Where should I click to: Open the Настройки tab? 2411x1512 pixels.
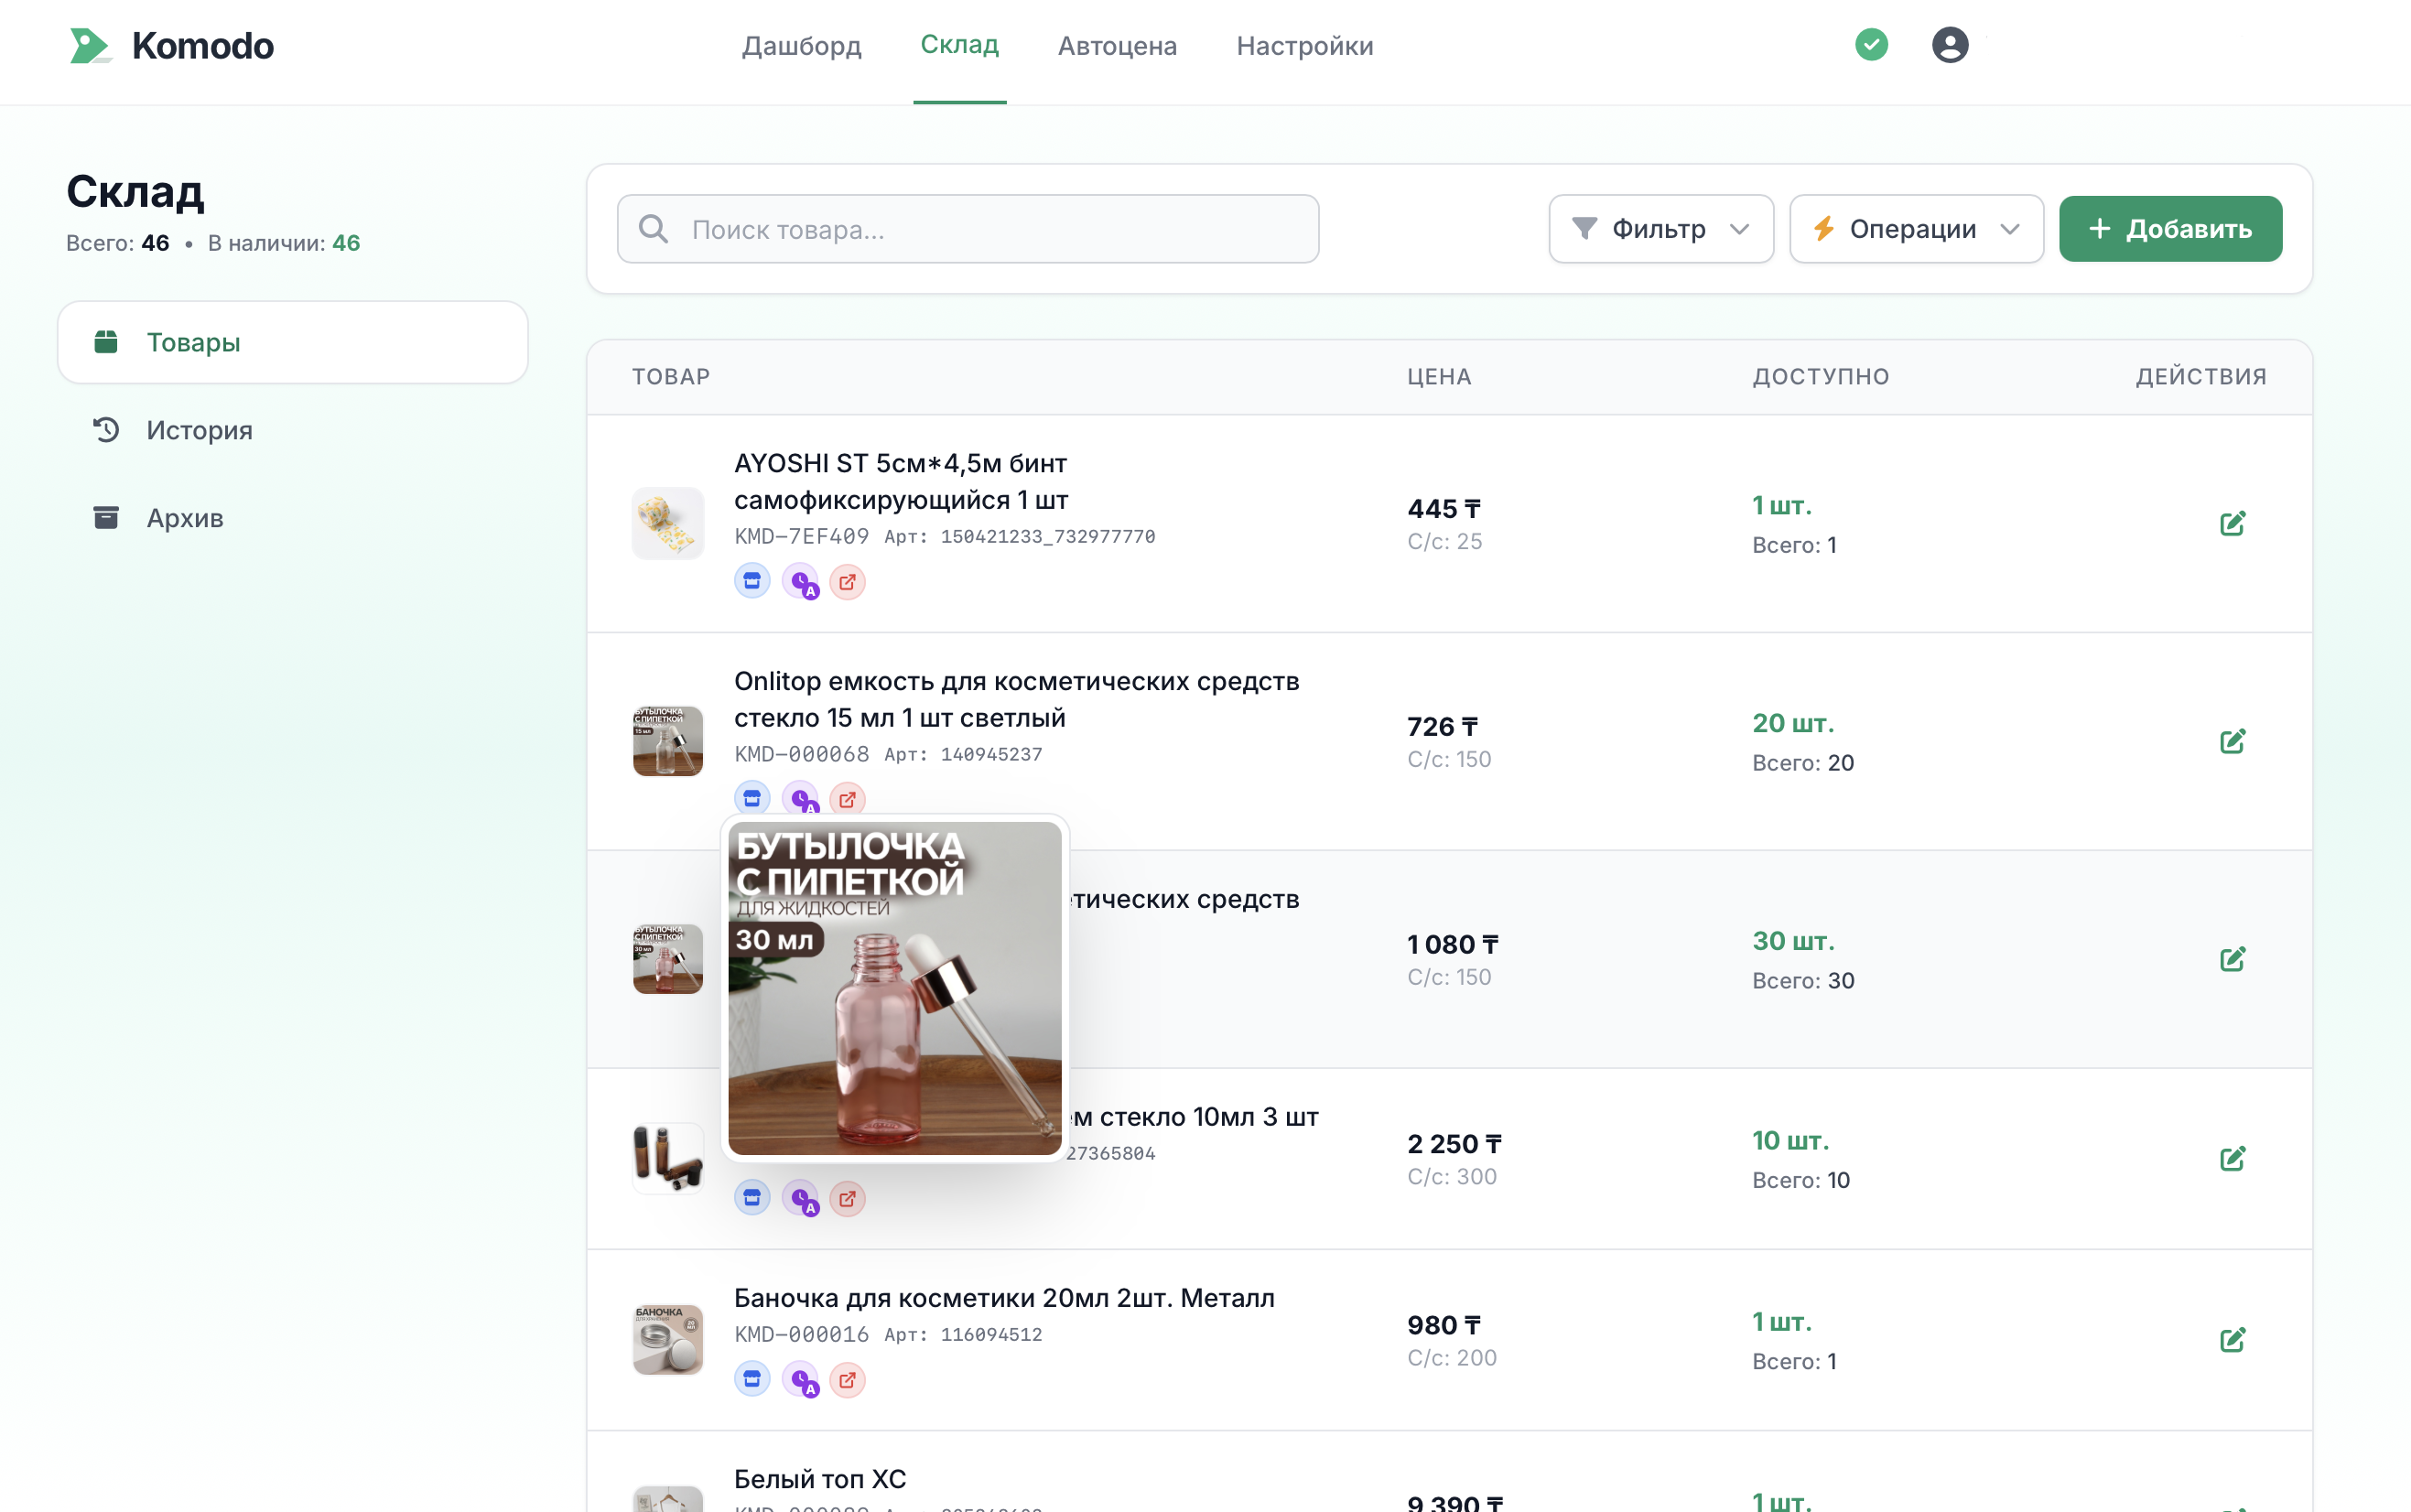tap(1304, 46)
